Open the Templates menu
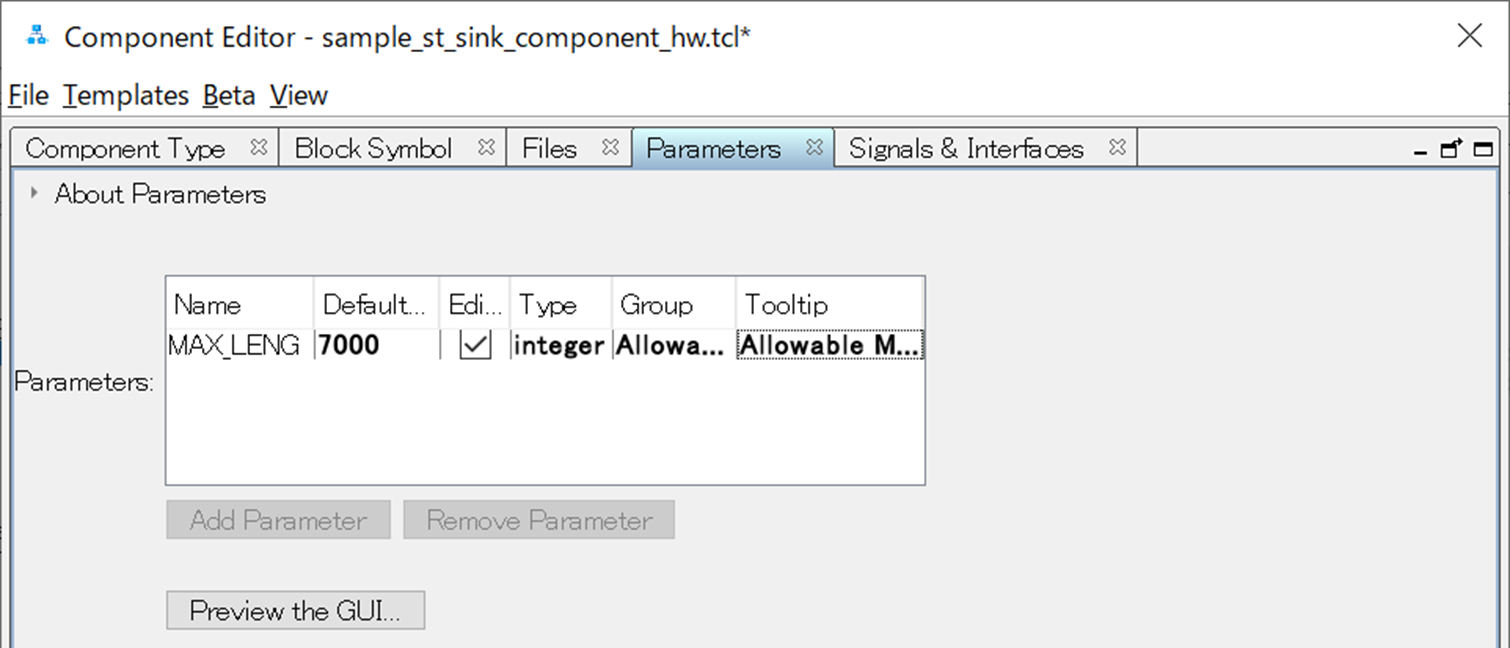Viewport: 1510px width, 648px height. click(126, 96)
